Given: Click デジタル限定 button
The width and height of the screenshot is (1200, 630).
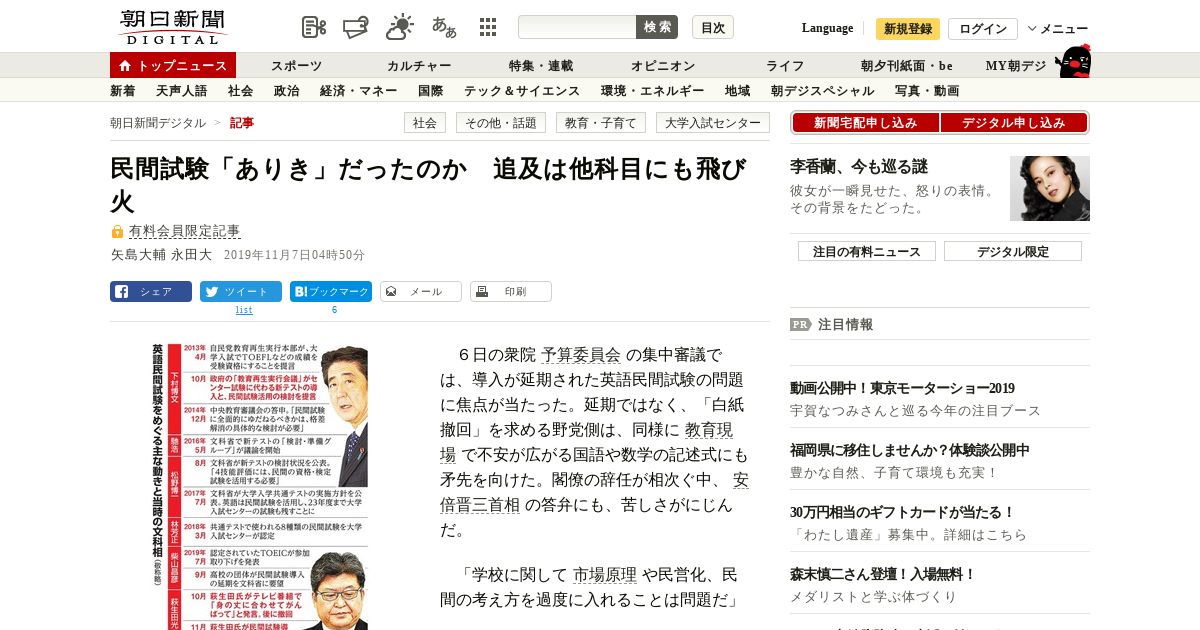Looking at the screenshot, I should click(x=1013, y=252).
